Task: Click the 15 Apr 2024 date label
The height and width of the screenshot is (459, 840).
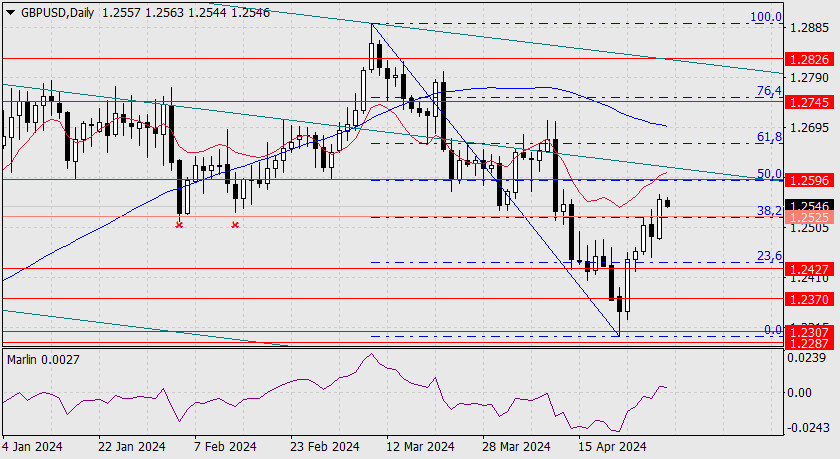Action: tap(612, 446)
